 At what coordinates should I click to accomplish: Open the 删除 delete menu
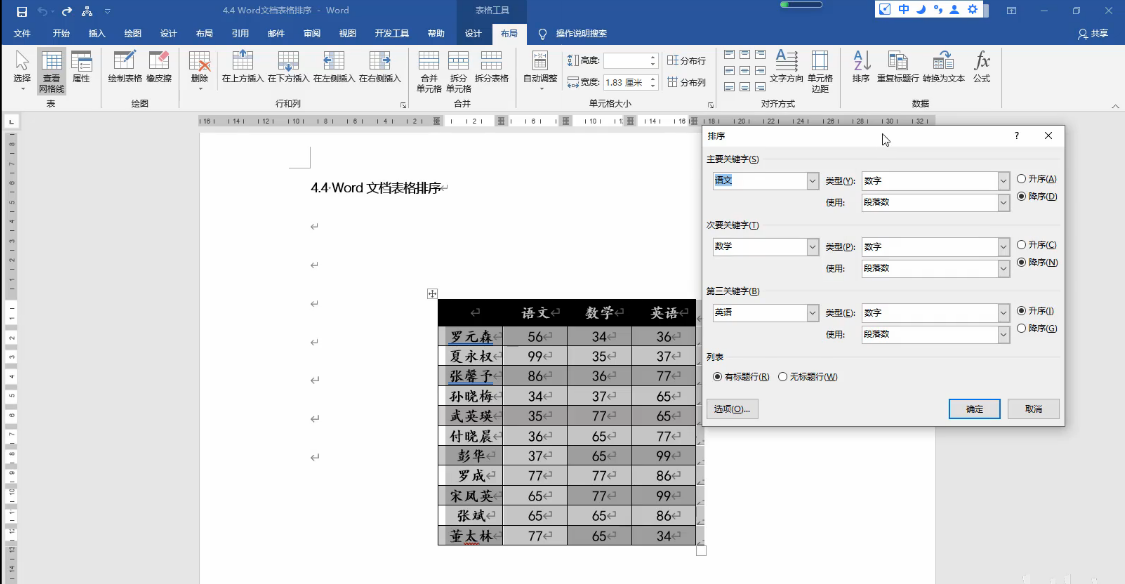tap(199, 71)
